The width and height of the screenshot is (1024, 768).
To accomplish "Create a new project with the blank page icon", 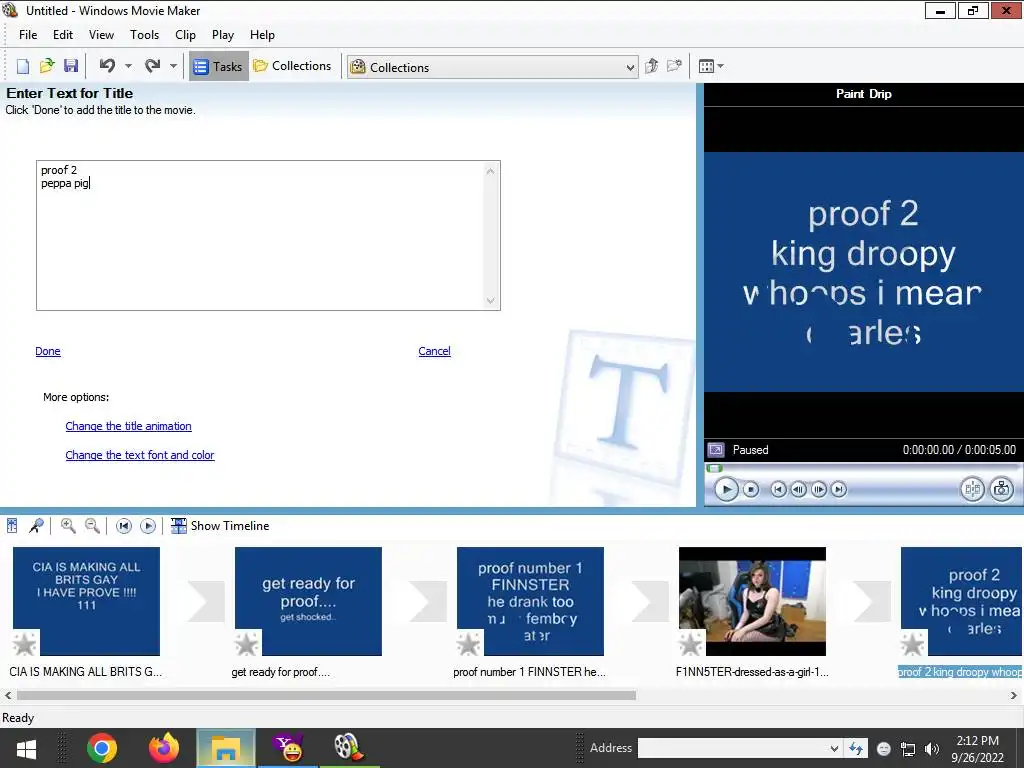I will 23,66.
